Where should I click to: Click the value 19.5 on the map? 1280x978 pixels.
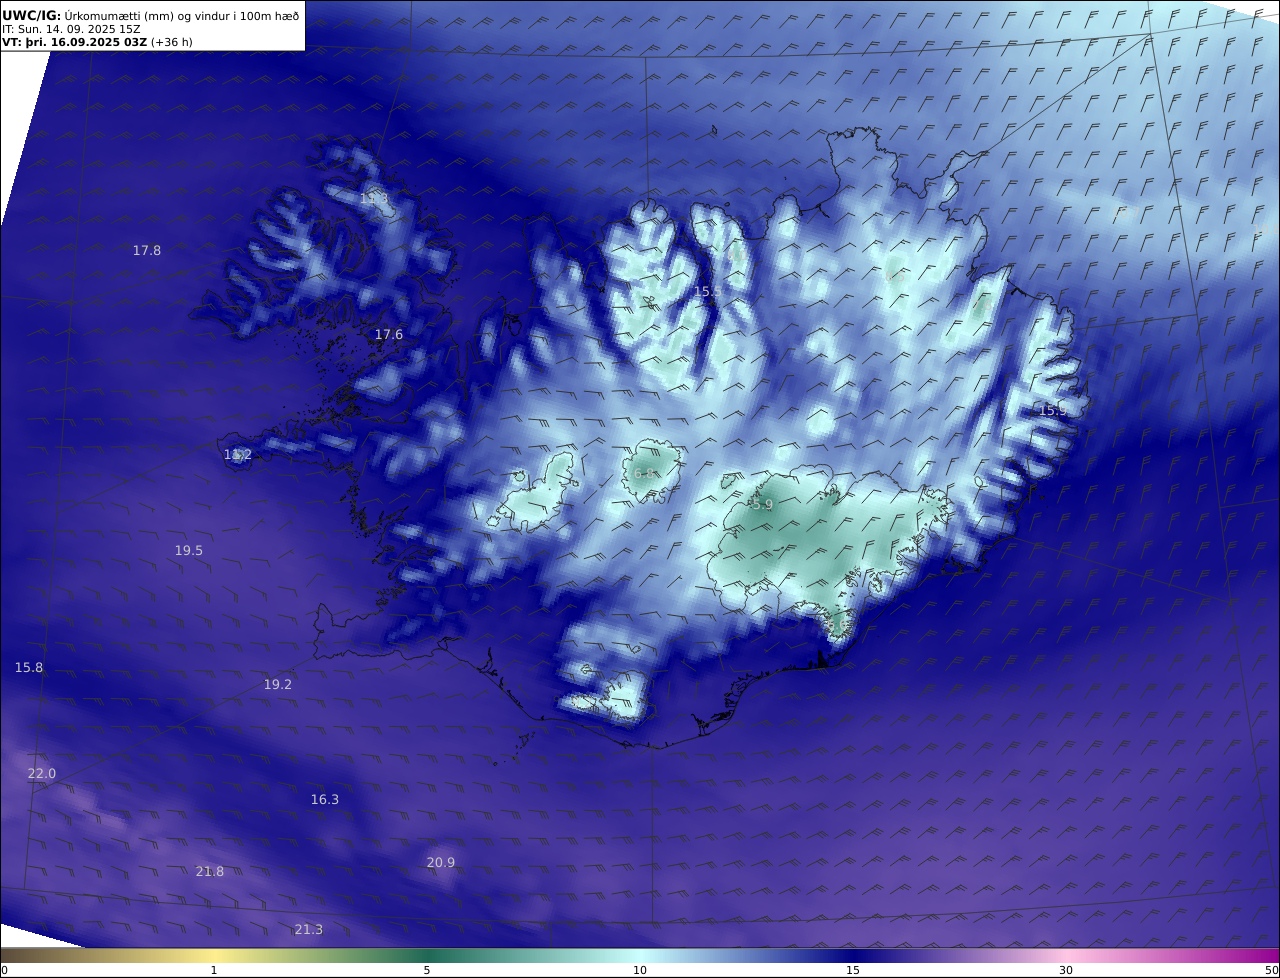point(189,551)
